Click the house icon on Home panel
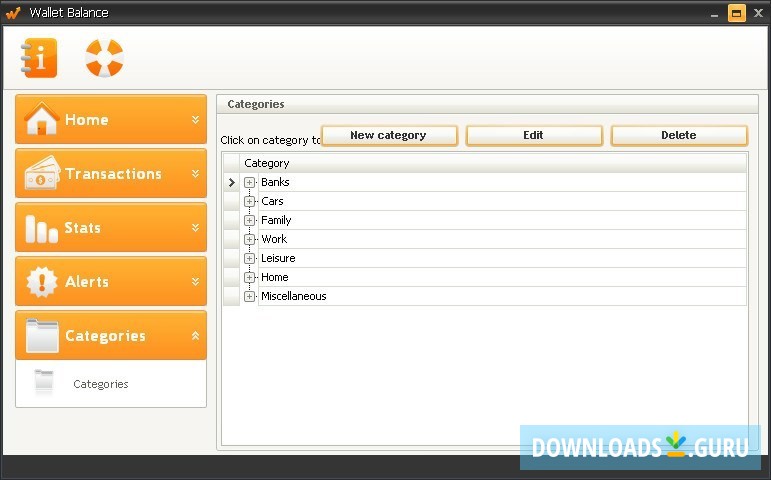 [x=42, y=119]
